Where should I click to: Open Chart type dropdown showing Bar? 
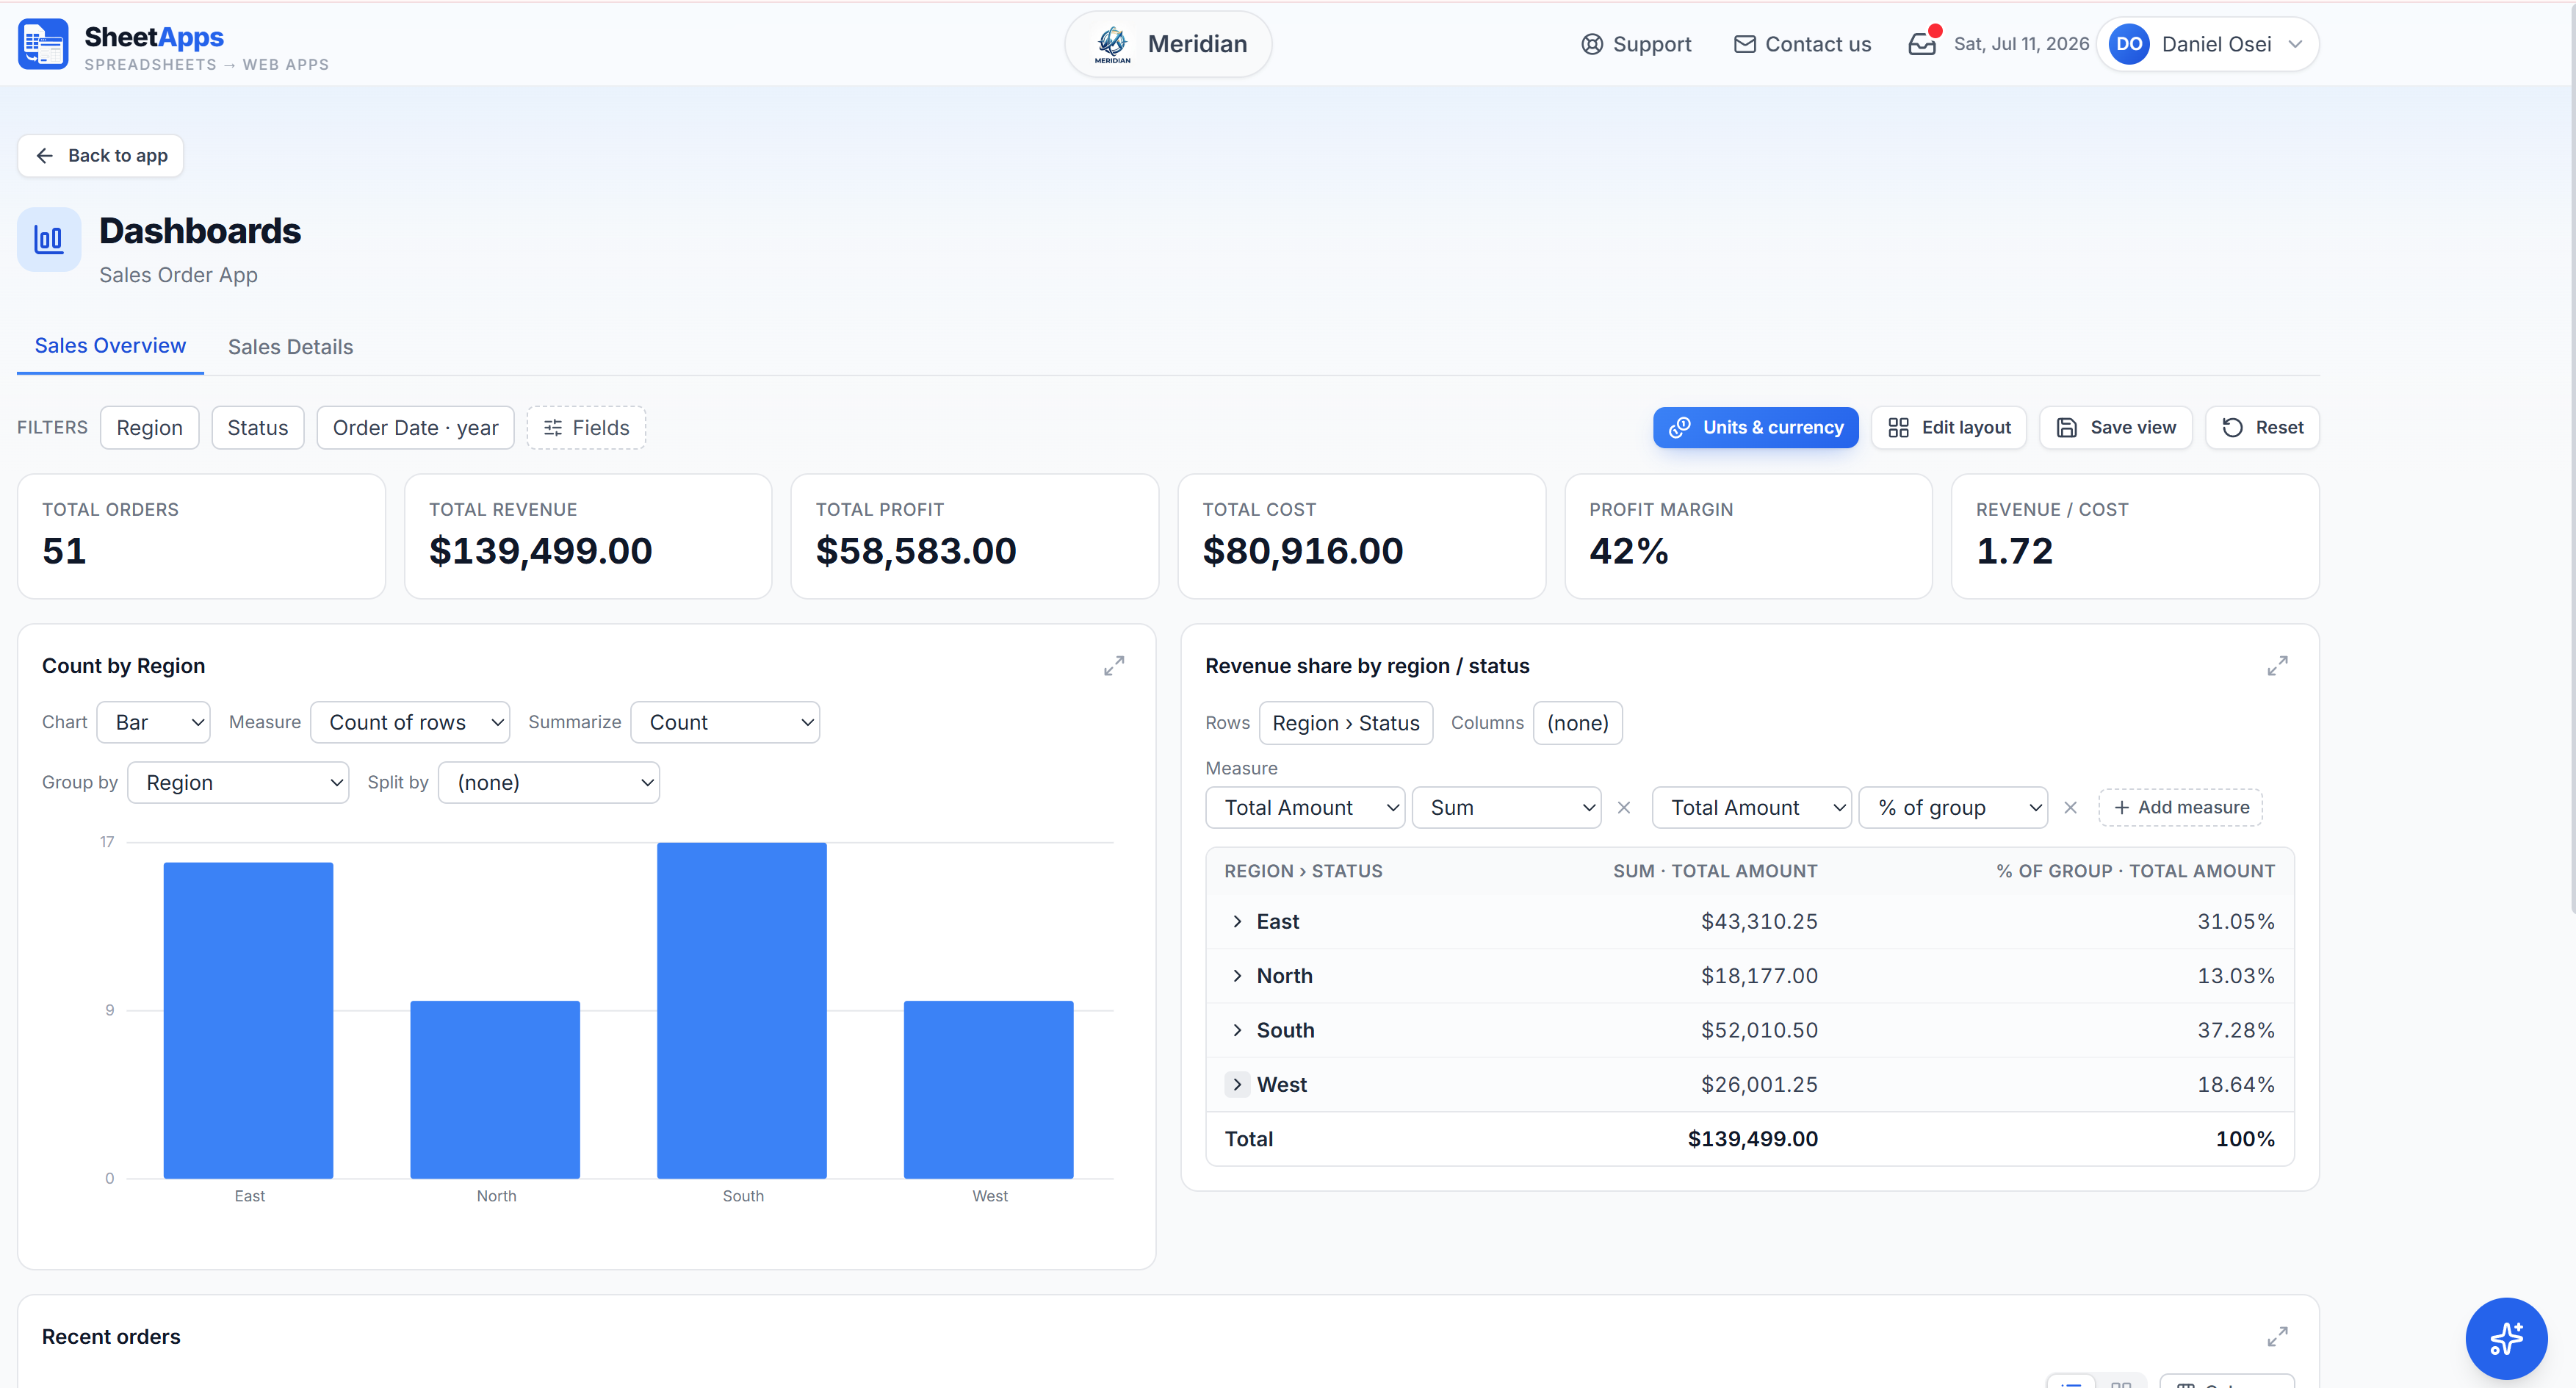point(153,722)
